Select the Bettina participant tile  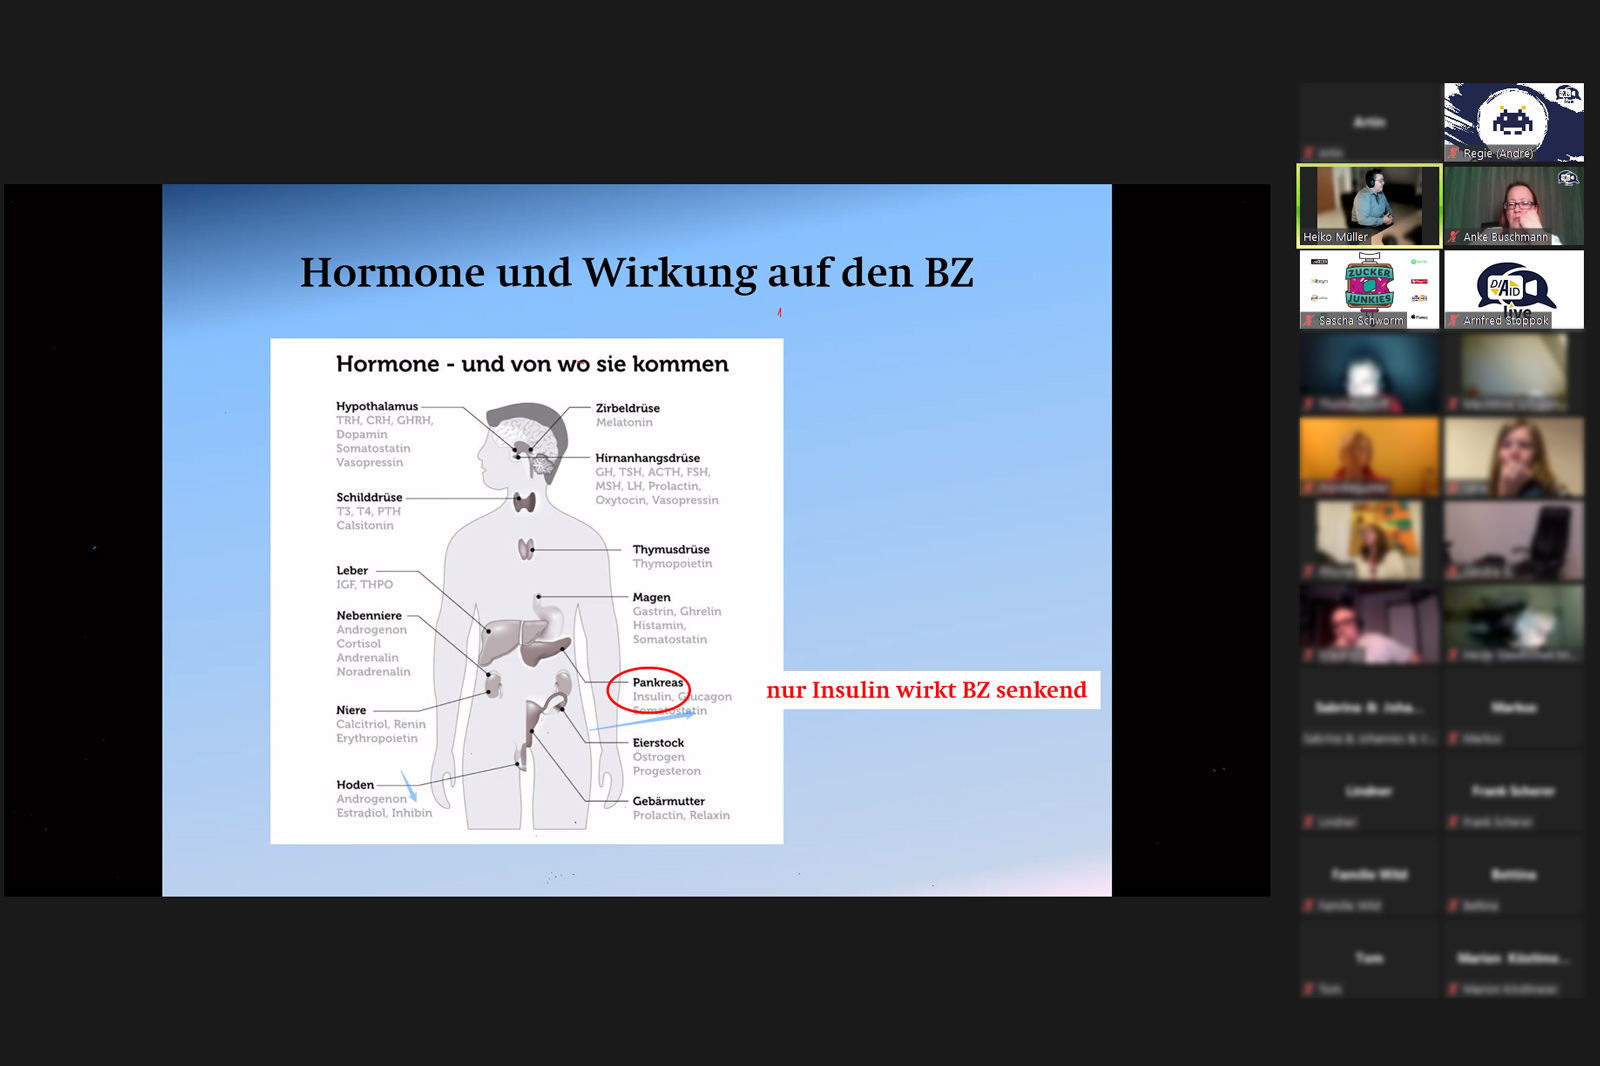[1513, 876]
